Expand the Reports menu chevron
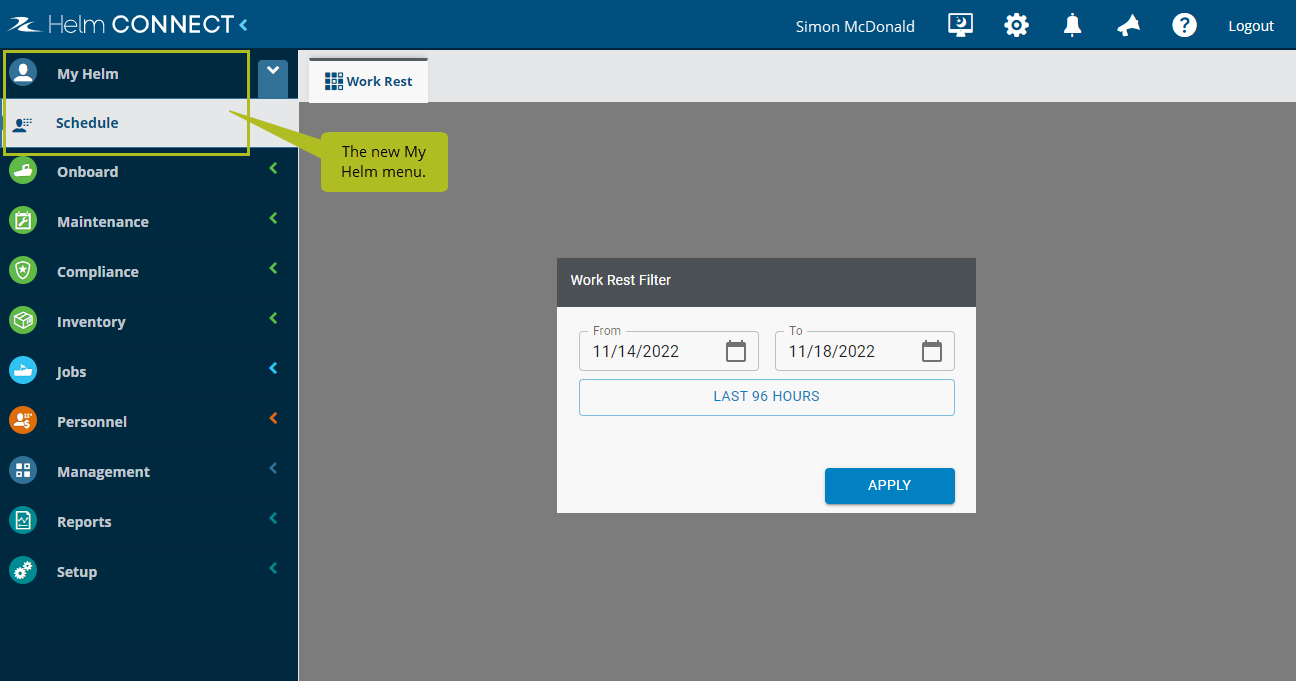Screen dimensions: 1296x681 click(x=273, y=519)
